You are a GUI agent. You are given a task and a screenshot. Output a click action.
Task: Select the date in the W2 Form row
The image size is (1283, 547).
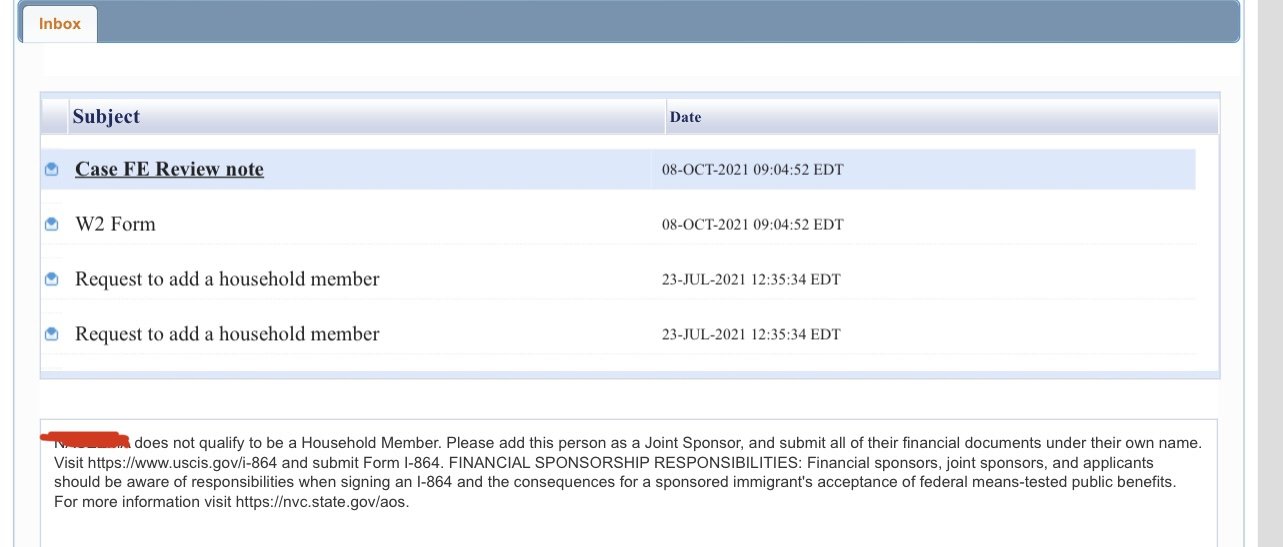pos(752,225)
